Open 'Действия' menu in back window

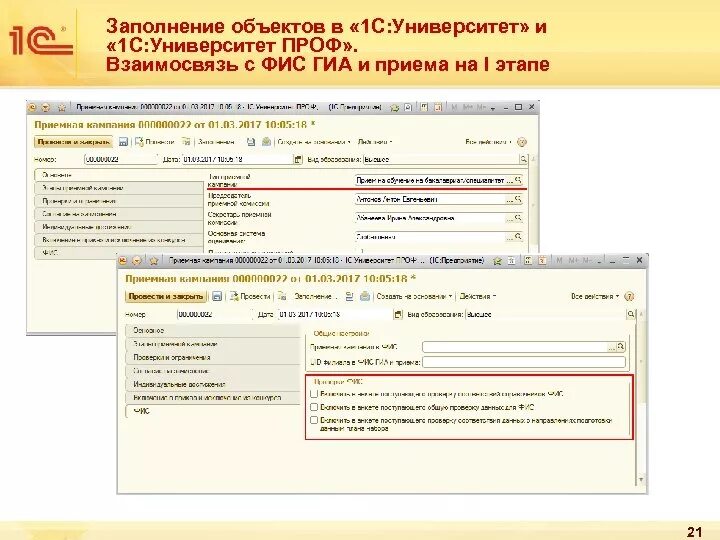[x=375, y=142]
